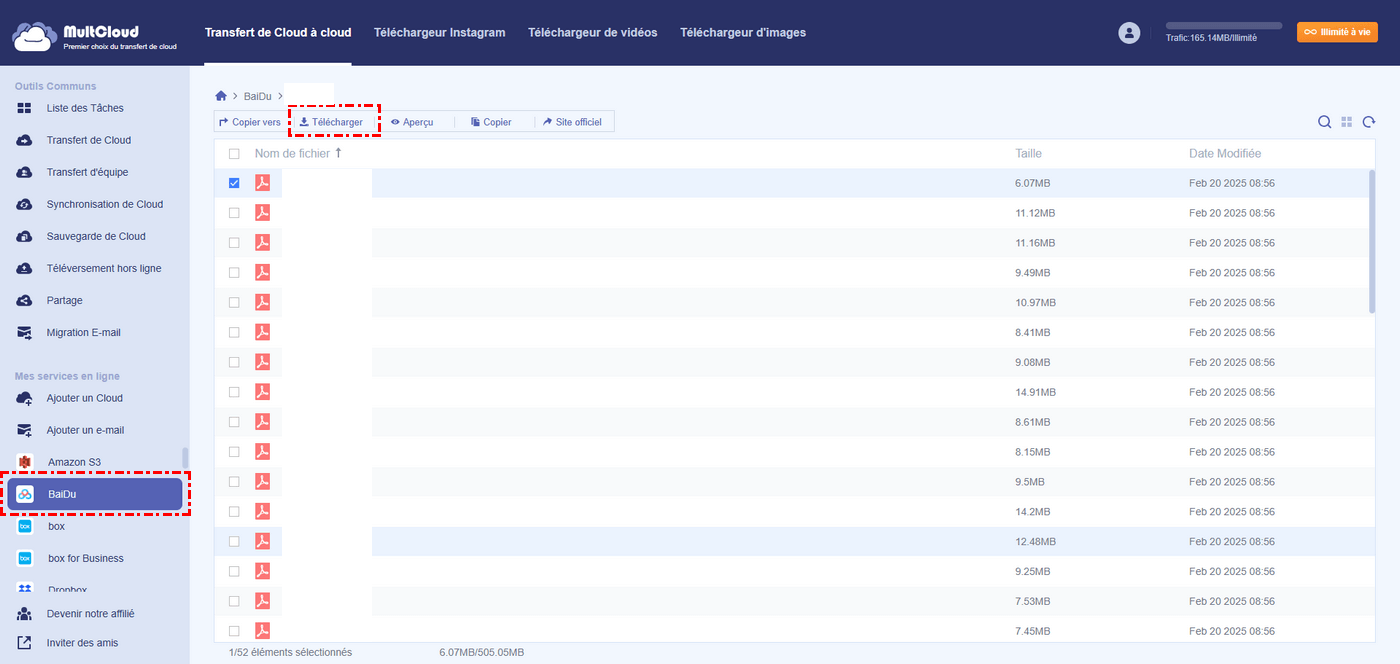Click BaiDu in breadcrumb path
Viewport: 1400px width, 664px height.
tap(258, 96)
